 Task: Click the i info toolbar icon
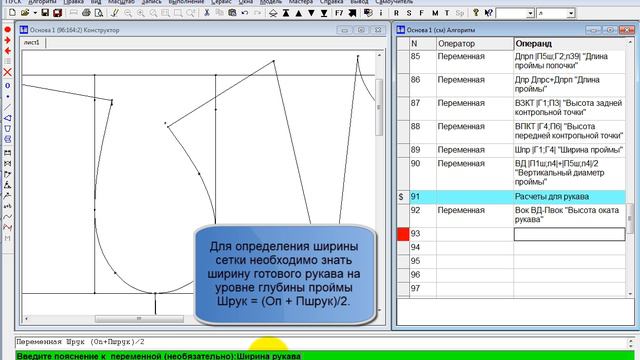381,13
